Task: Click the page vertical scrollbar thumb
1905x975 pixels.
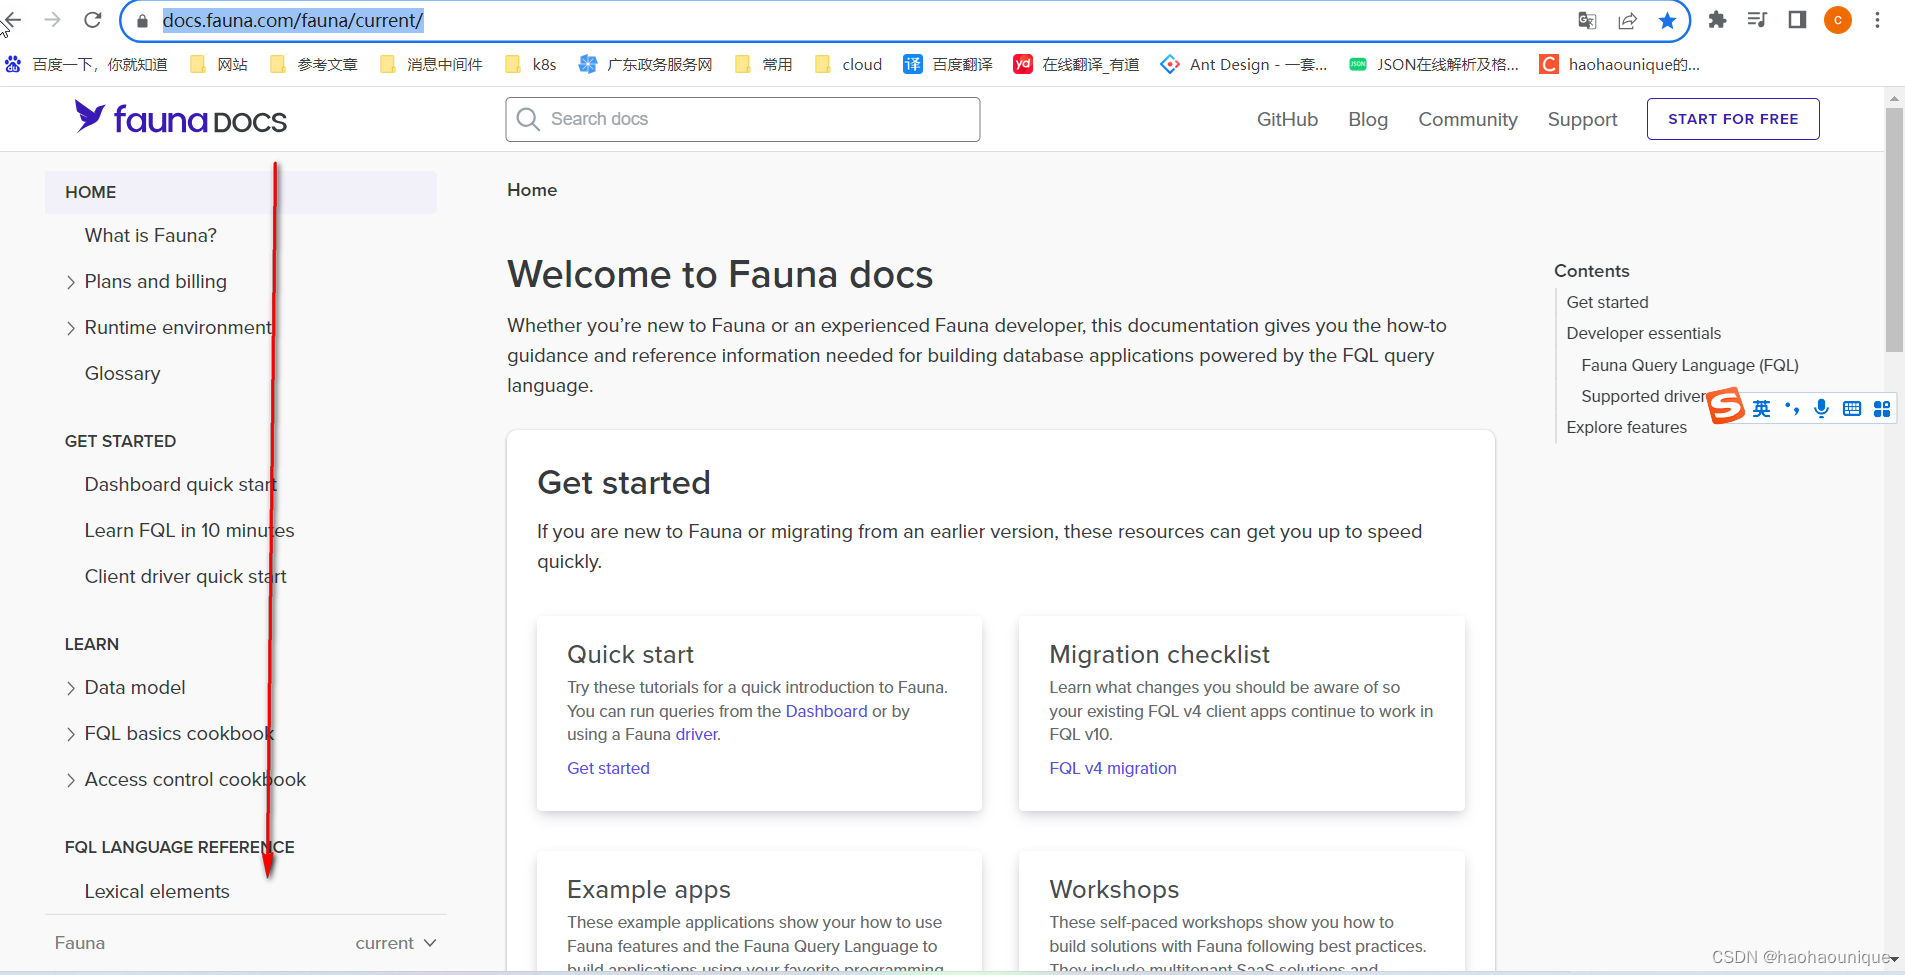Action: pos(1894,230)
